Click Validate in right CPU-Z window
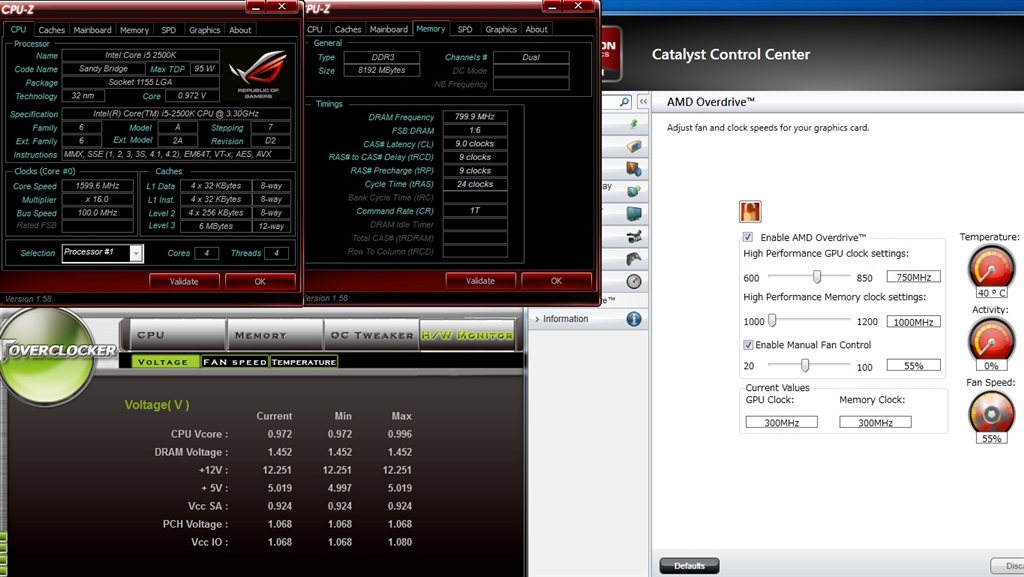Image resolution: width=1024 pixels, height=577 pixels. tap(481, 281)
